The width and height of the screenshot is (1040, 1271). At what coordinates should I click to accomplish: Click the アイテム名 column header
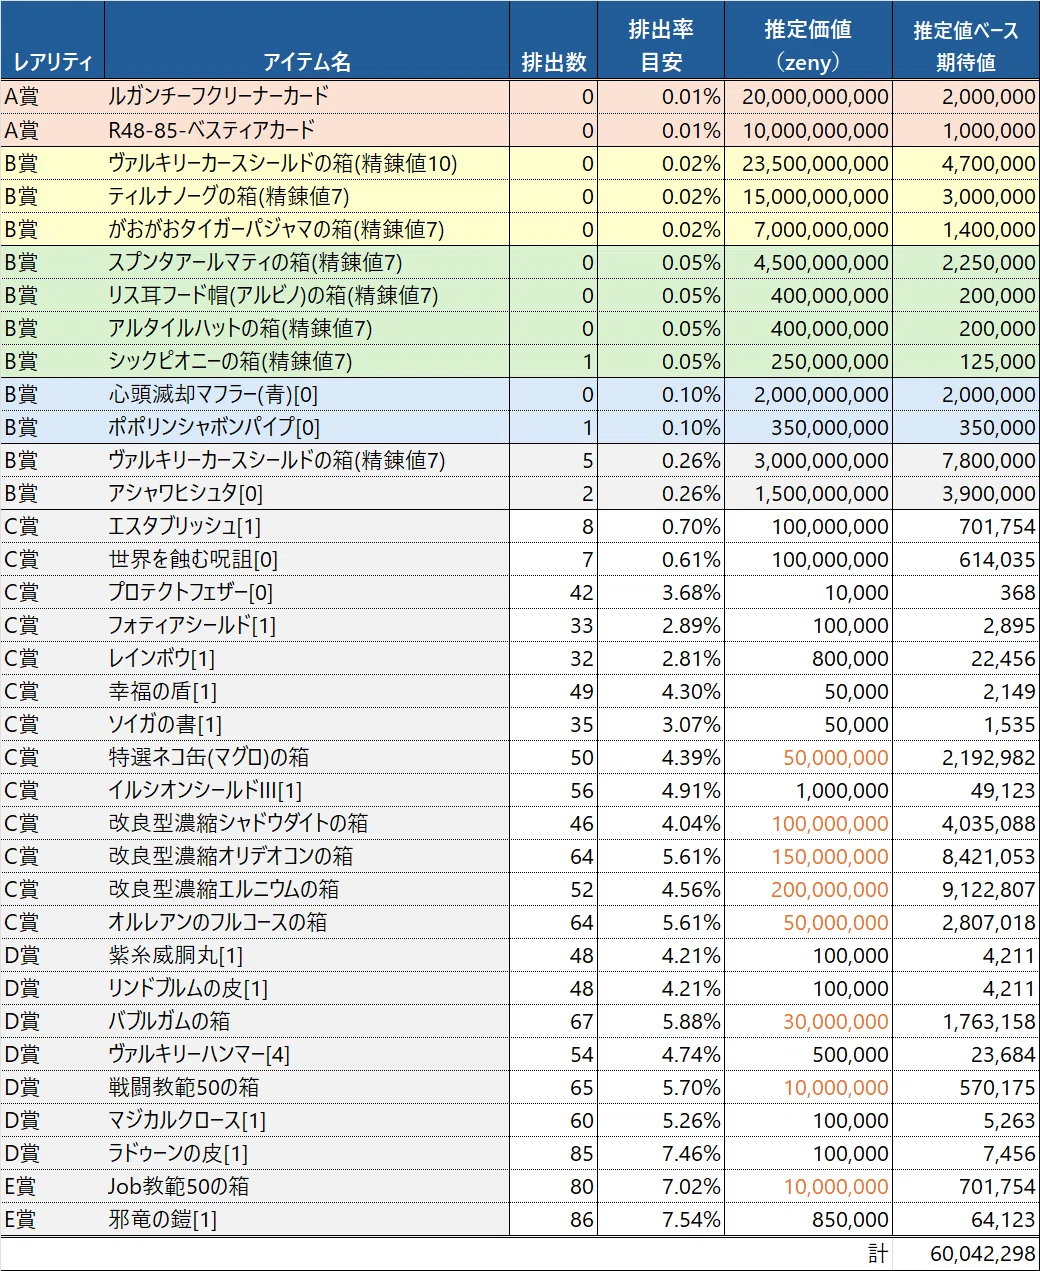click(307, 41)
